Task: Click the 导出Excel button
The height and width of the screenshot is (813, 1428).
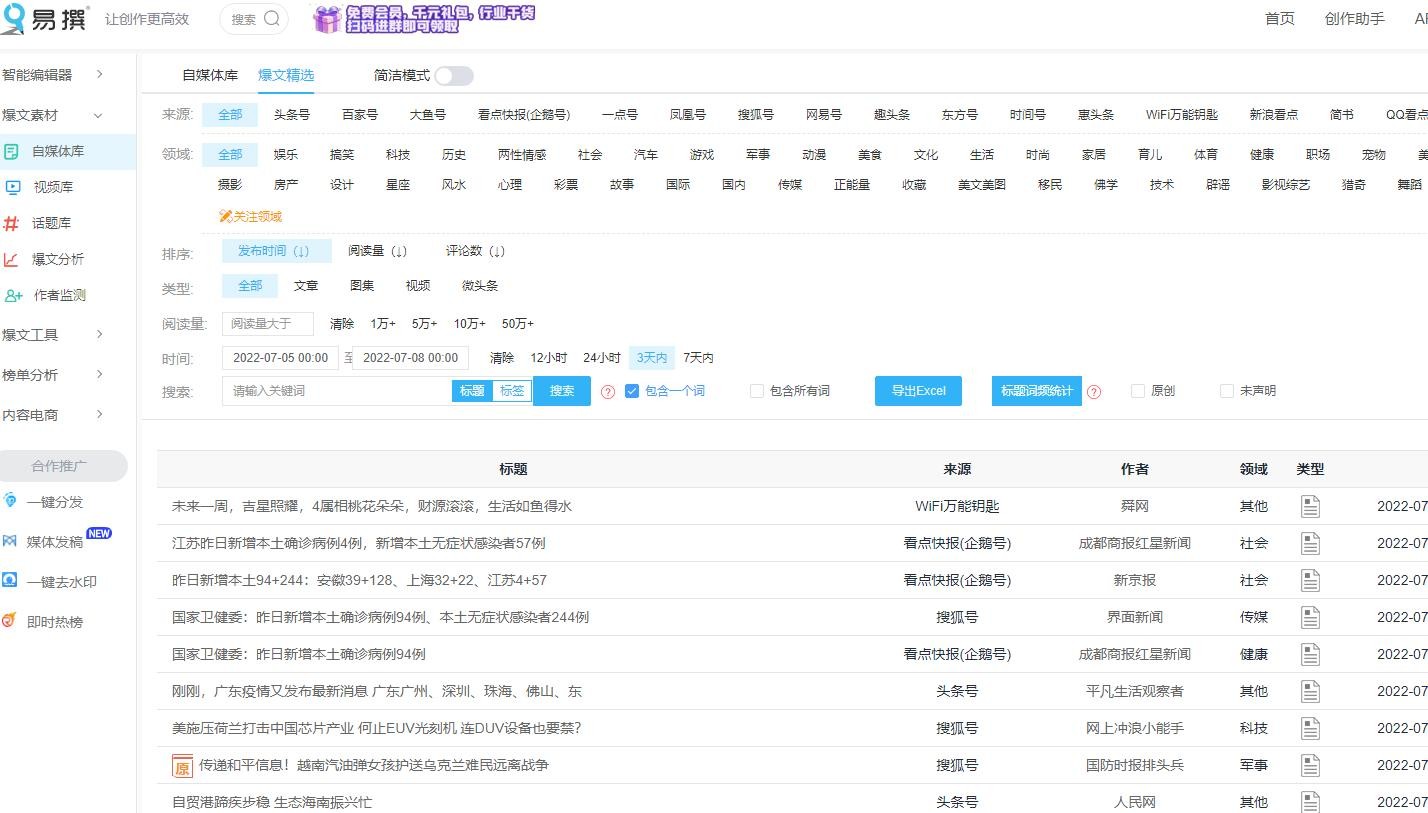Action: 918,391
